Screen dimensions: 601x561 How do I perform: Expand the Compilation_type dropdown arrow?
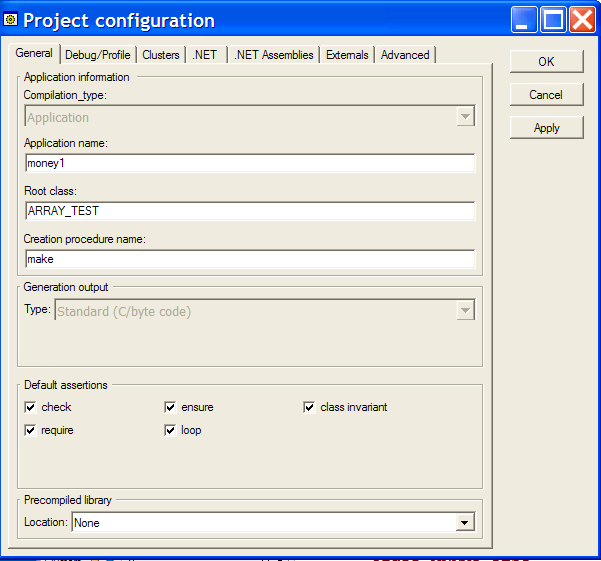pos(464,117)
